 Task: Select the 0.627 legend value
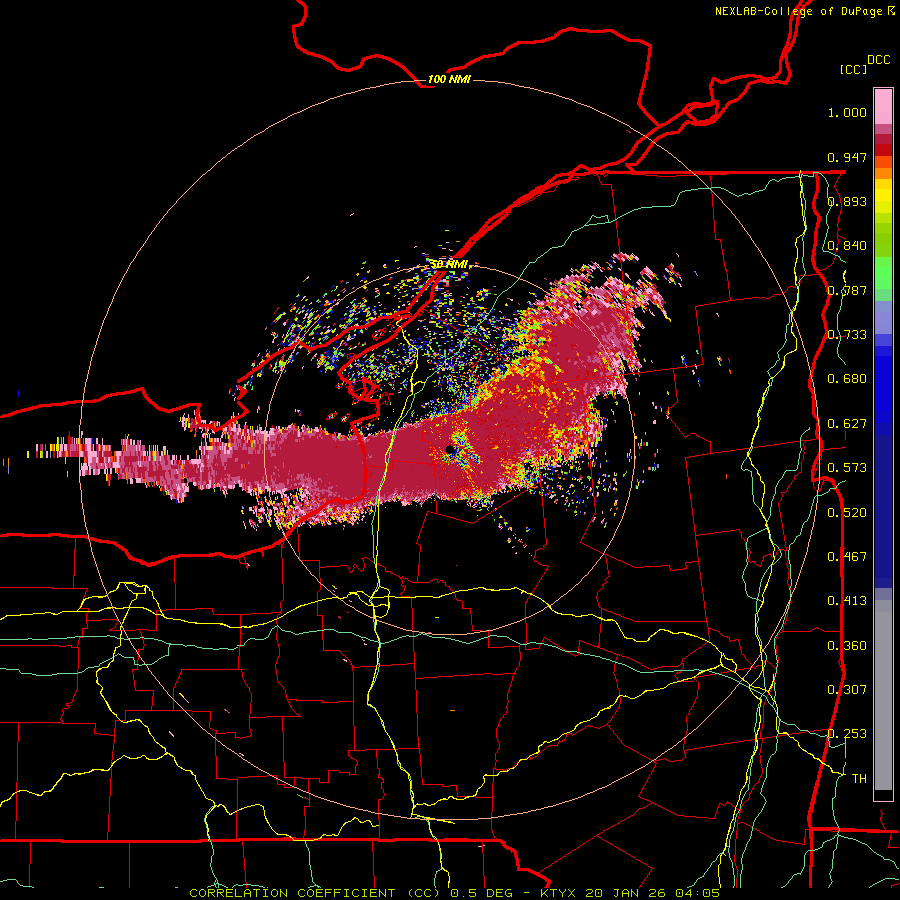[x=847, y=424]
